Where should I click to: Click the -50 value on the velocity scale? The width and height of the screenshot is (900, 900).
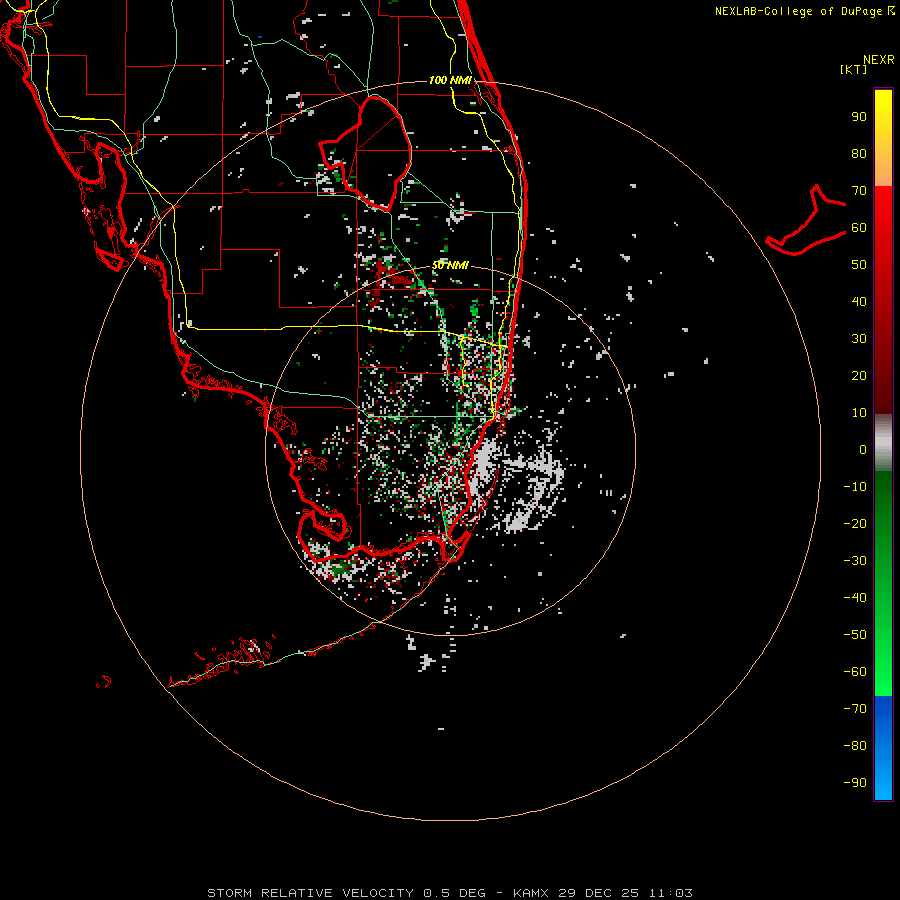(855, 634)
